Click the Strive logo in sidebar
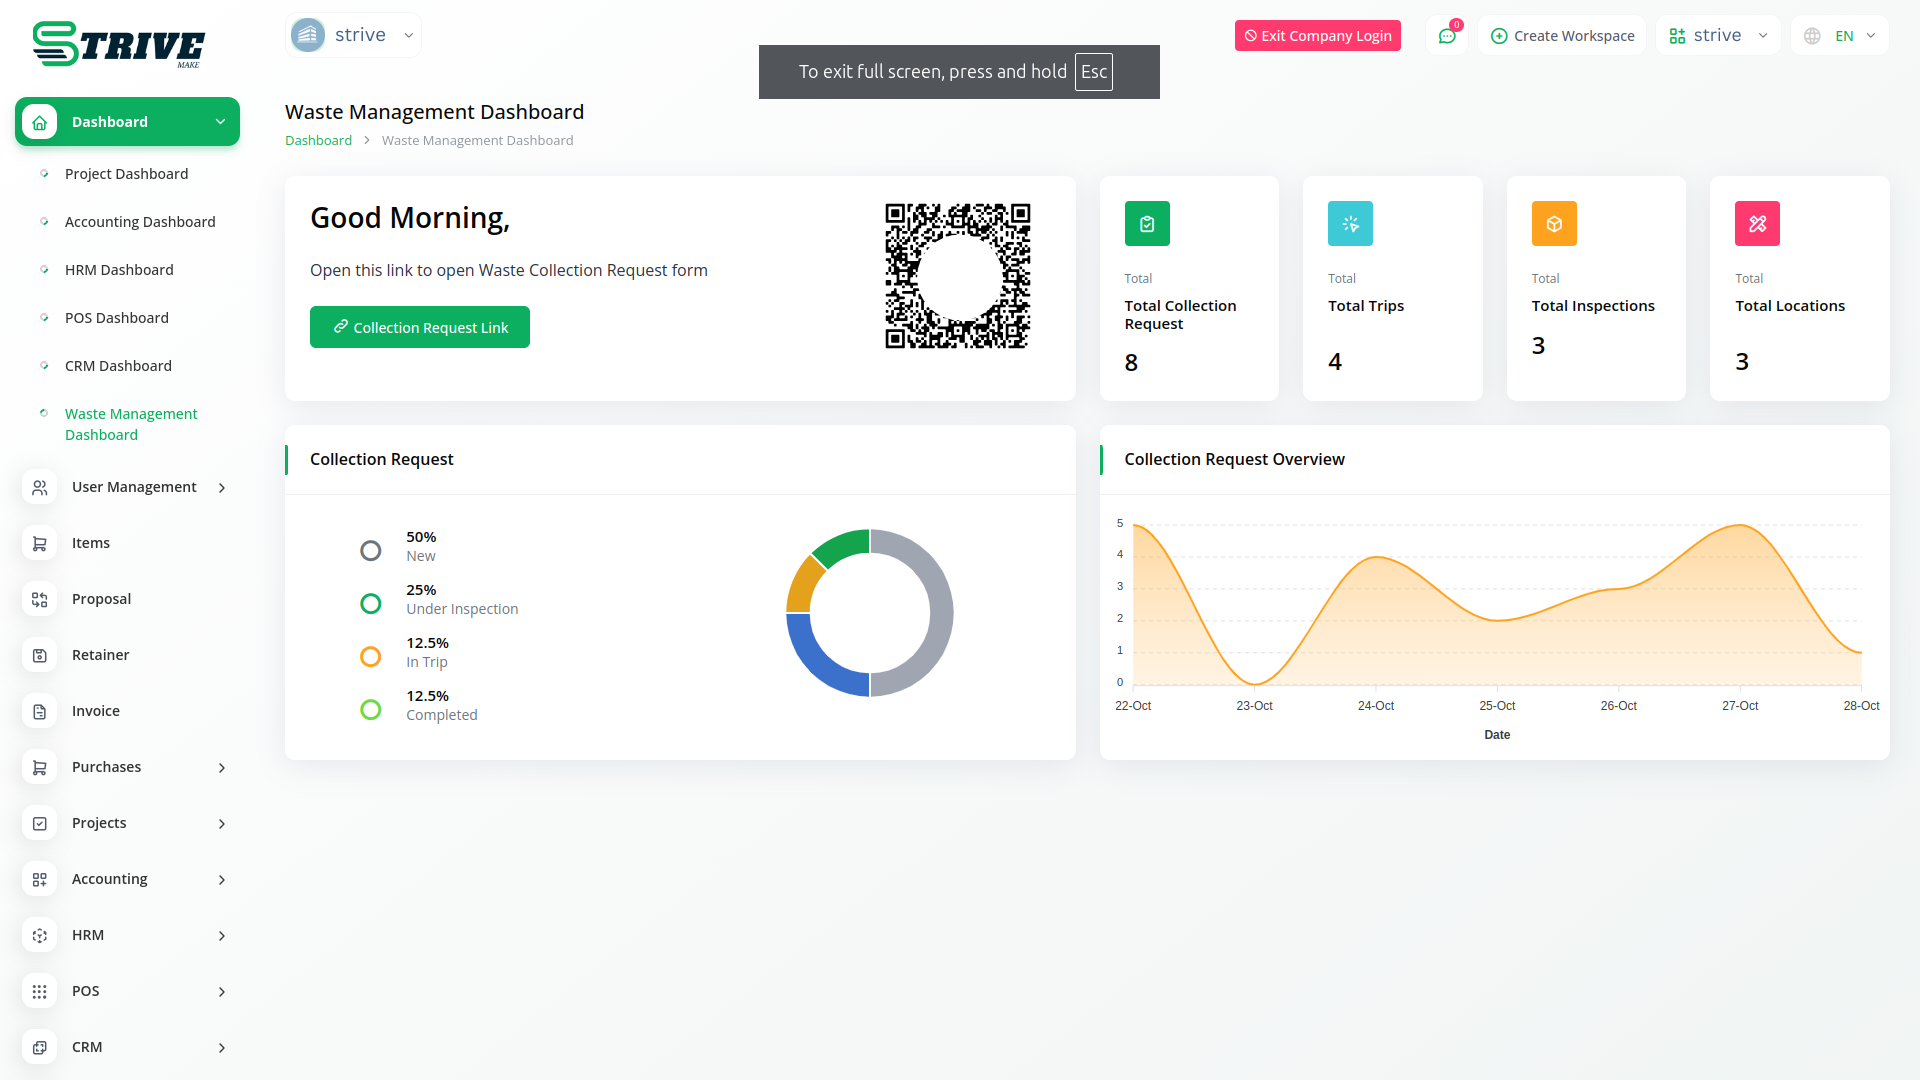The image size is (1920, 1080). (118, 45)
